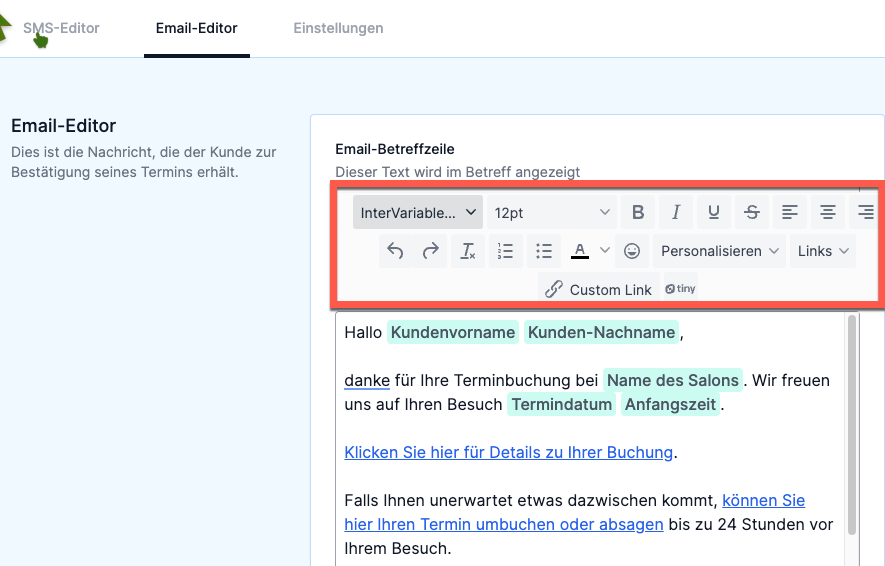Click the Kunden-Nachname placeholder tag
The image size is (885, 566).
coord(601,332)
